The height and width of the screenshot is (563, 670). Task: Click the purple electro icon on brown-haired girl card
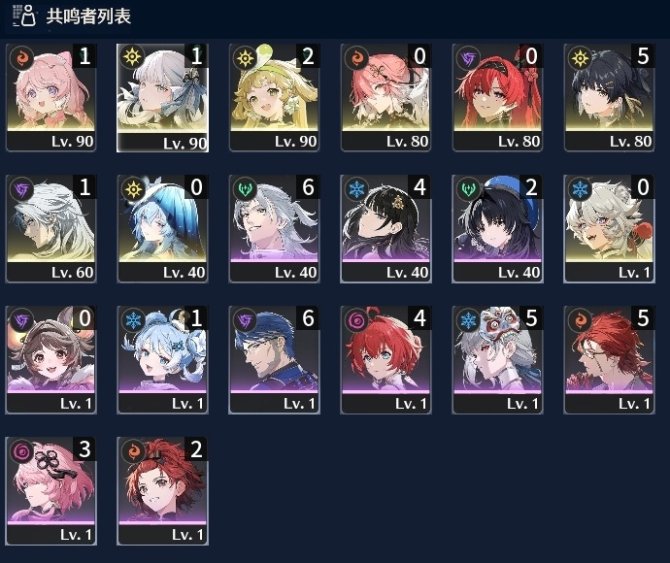[x=22, y=320]
